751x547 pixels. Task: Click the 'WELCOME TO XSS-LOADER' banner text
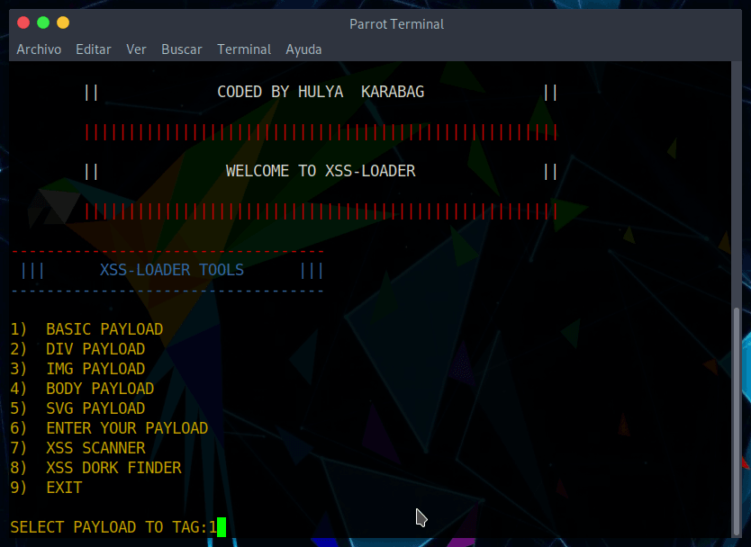pos(320,171)
